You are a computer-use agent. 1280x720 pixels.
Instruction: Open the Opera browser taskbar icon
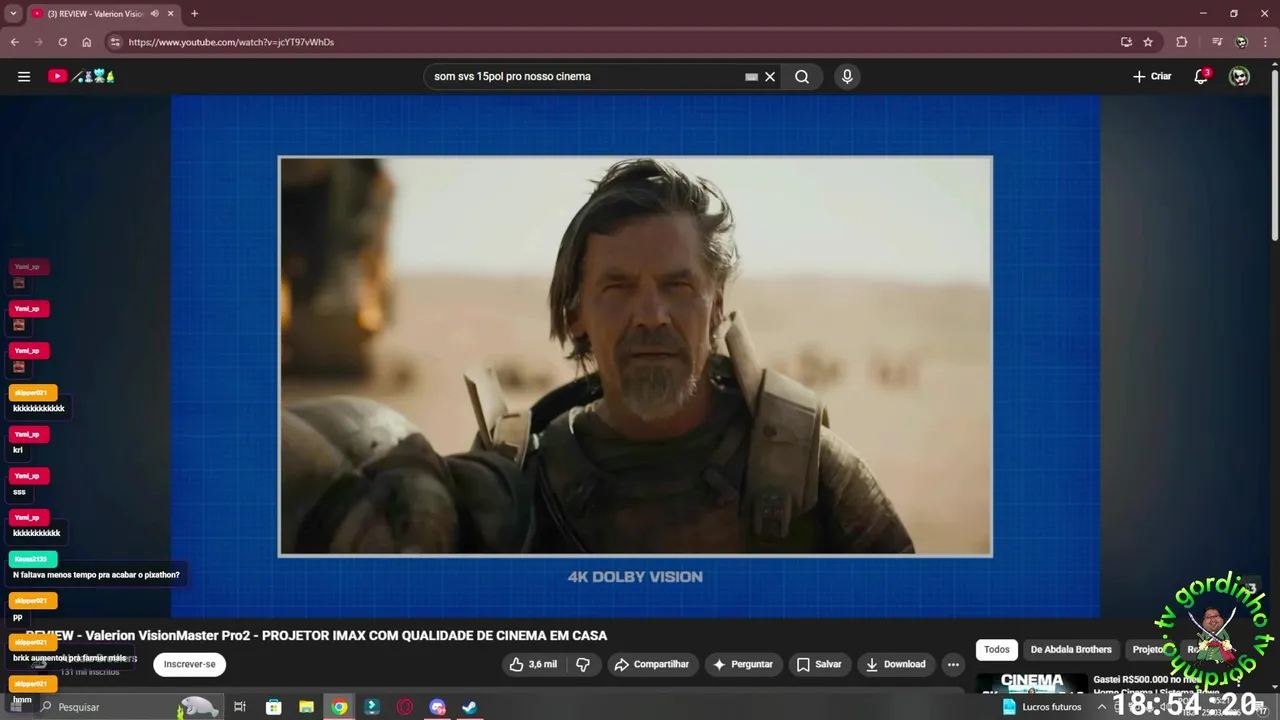[405, 707]
